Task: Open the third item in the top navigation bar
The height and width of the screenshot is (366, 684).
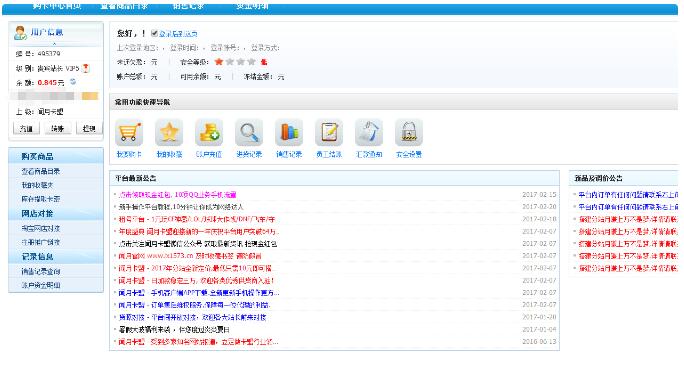Action: tap(189, 6)
